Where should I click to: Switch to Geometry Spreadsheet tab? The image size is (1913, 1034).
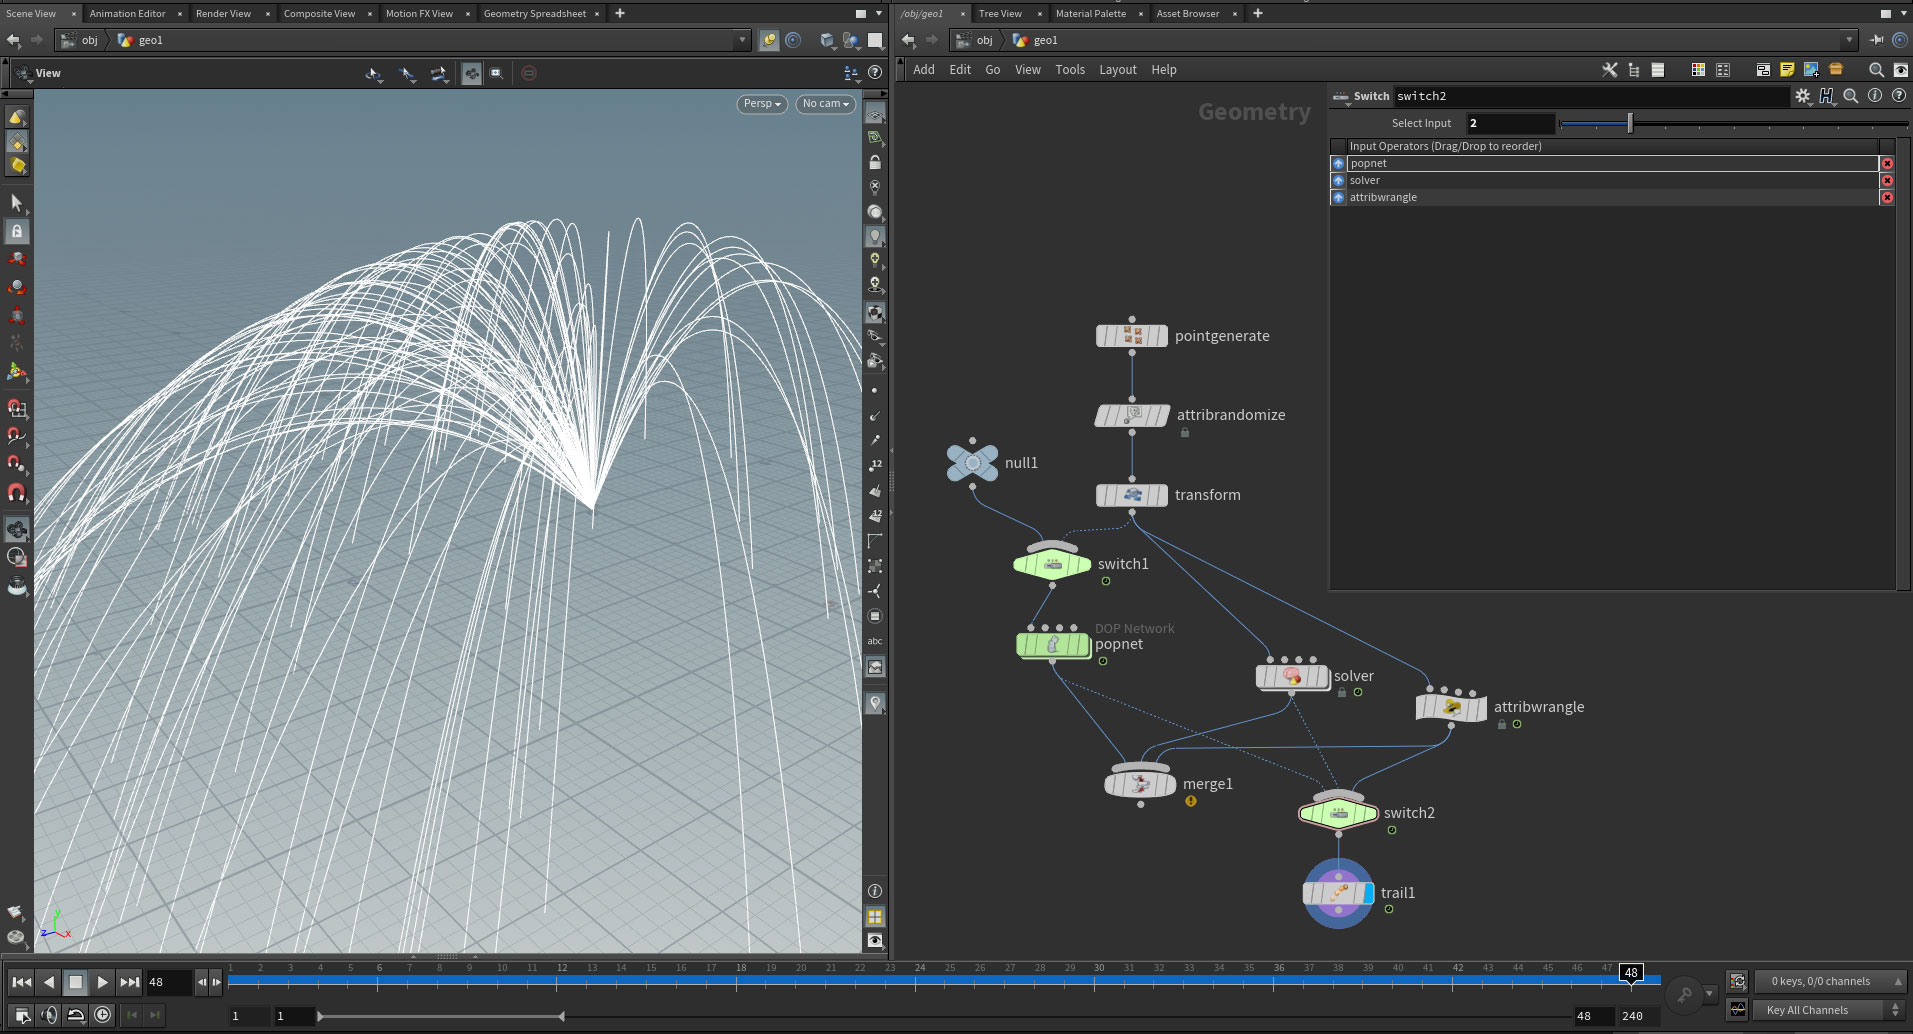[x=535, y=14]
